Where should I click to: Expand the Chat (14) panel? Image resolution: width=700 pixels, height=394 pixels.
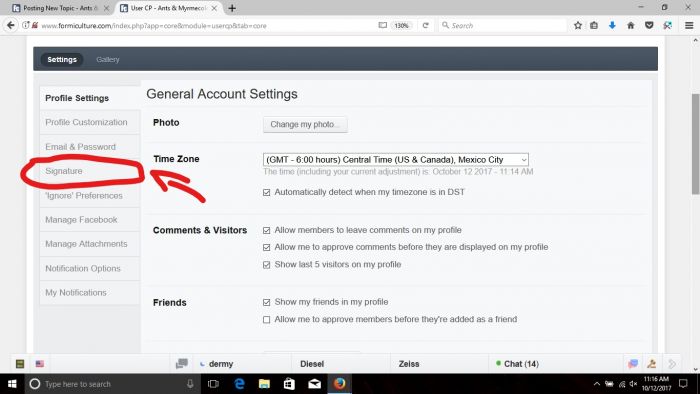coord(517,364)
